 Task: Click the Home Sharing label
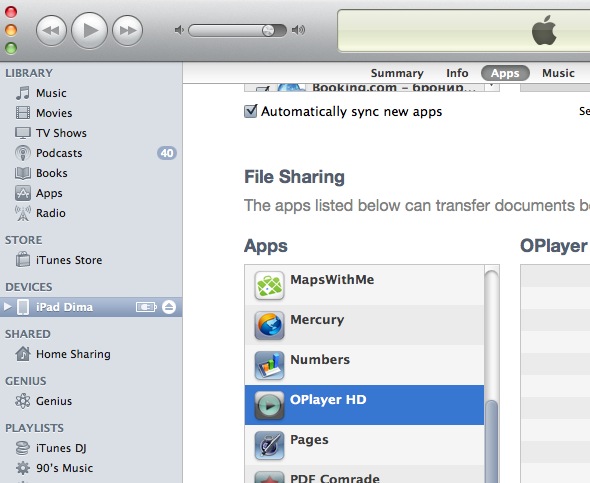(x=73, y=354)
